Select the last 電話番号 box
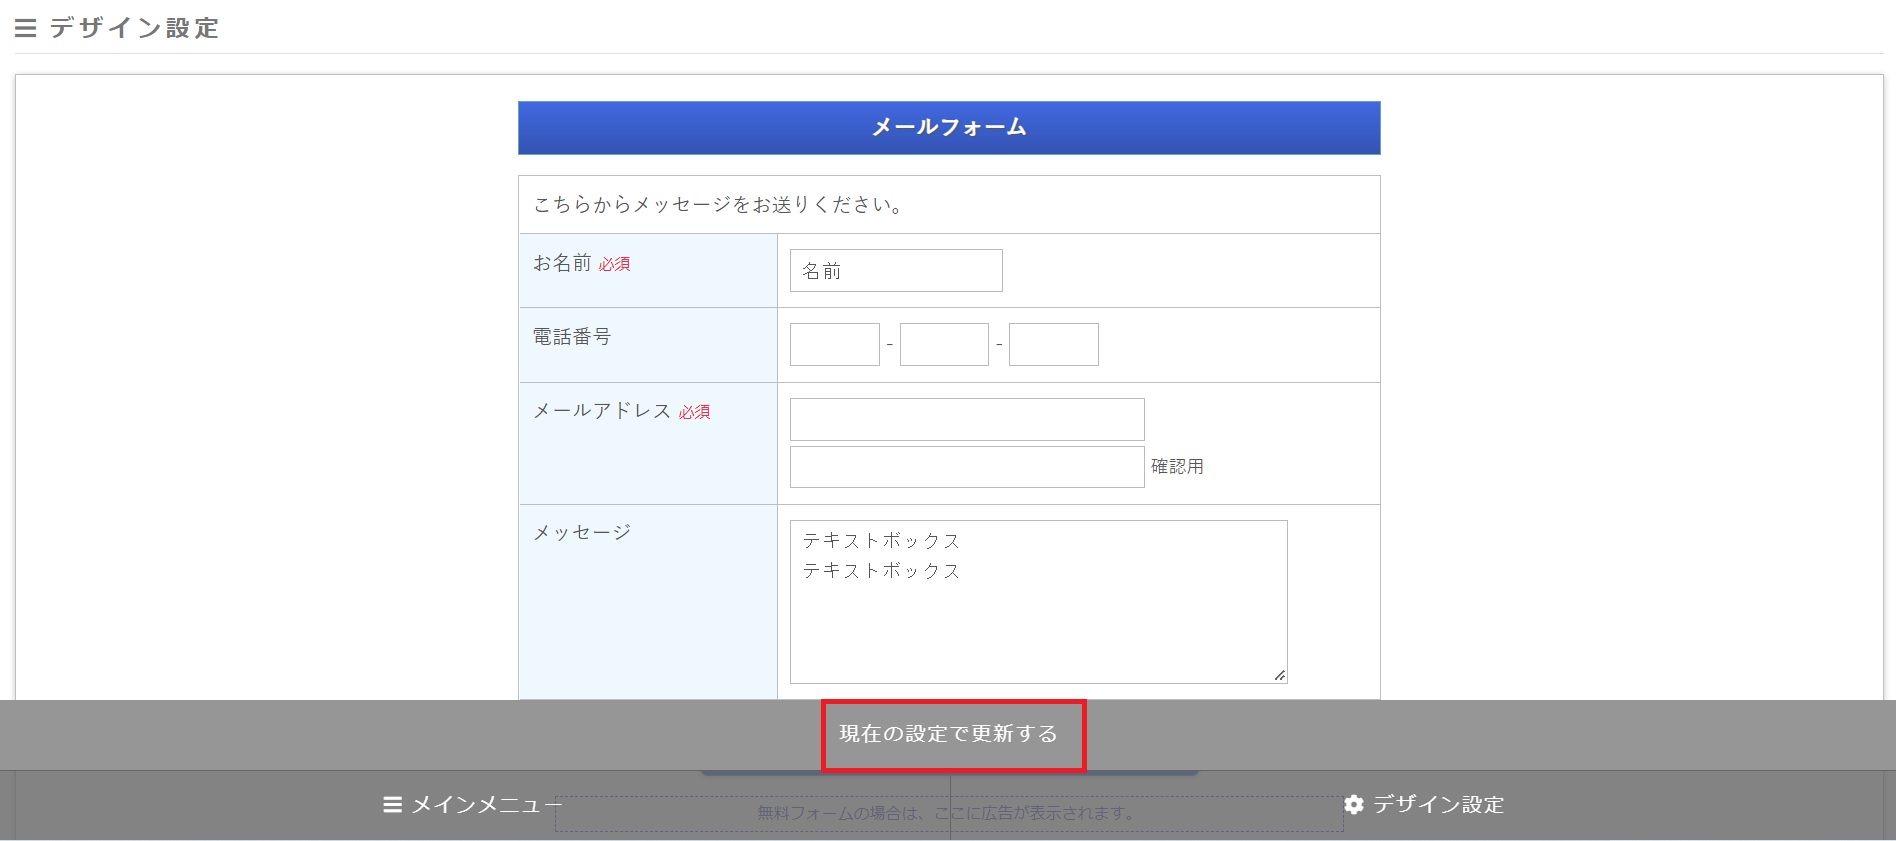 coord(1053,345)
